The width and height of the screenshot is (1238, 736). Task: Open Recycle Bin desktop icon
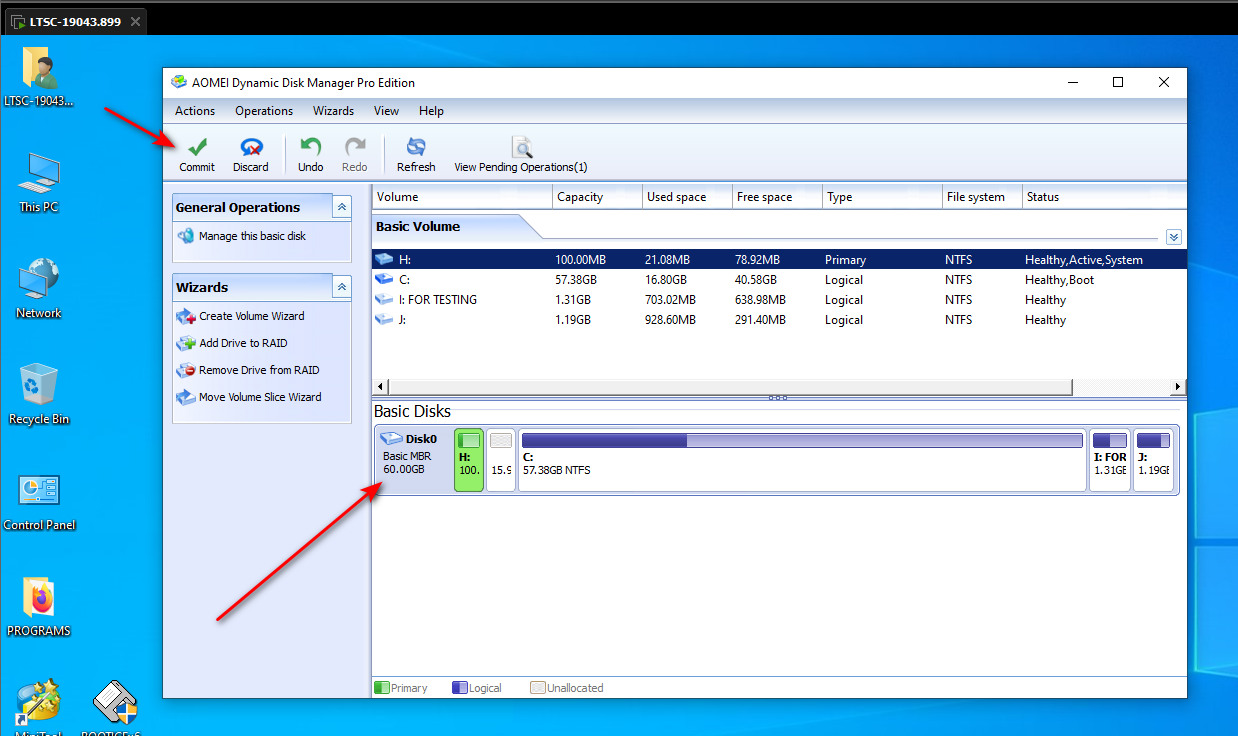click(39, 394)
